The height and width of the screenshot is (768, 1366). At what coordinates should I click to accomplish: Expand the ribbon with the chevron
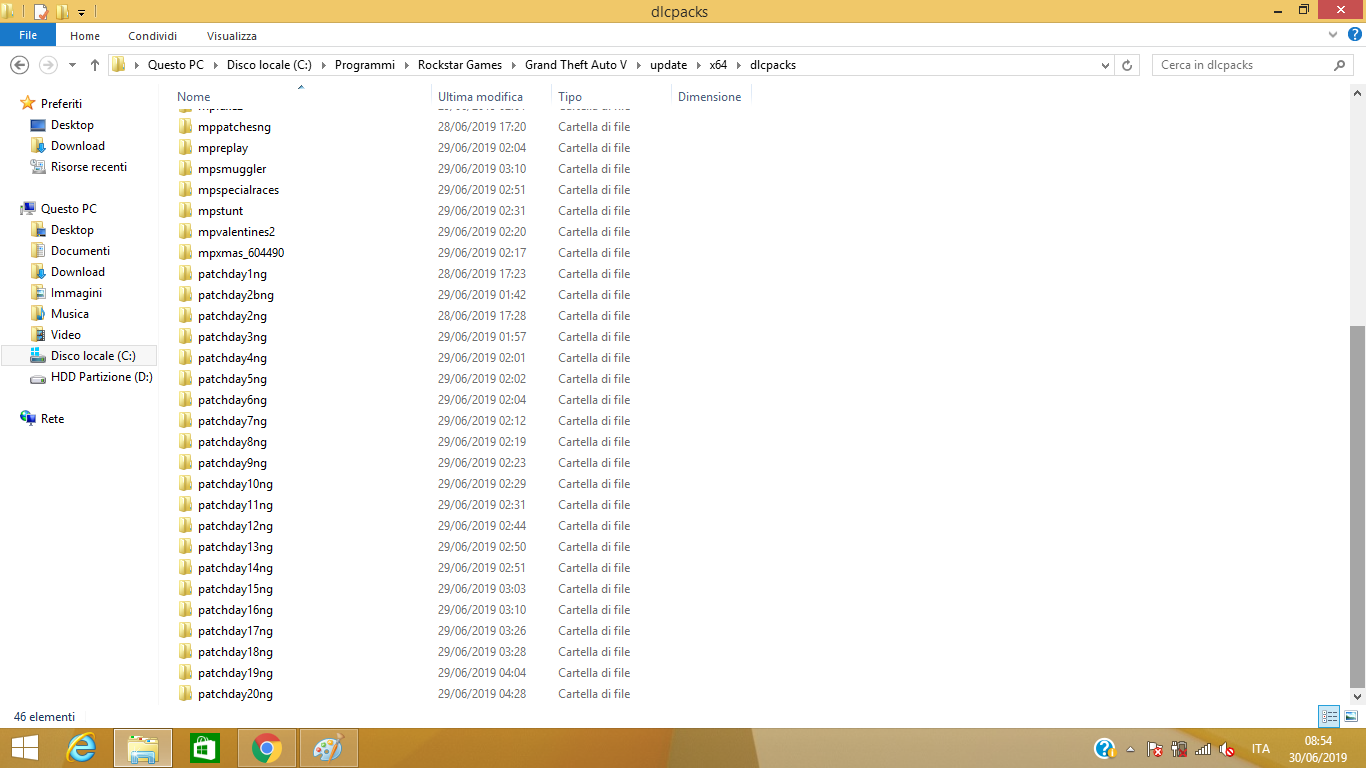tap(1333, 35)
